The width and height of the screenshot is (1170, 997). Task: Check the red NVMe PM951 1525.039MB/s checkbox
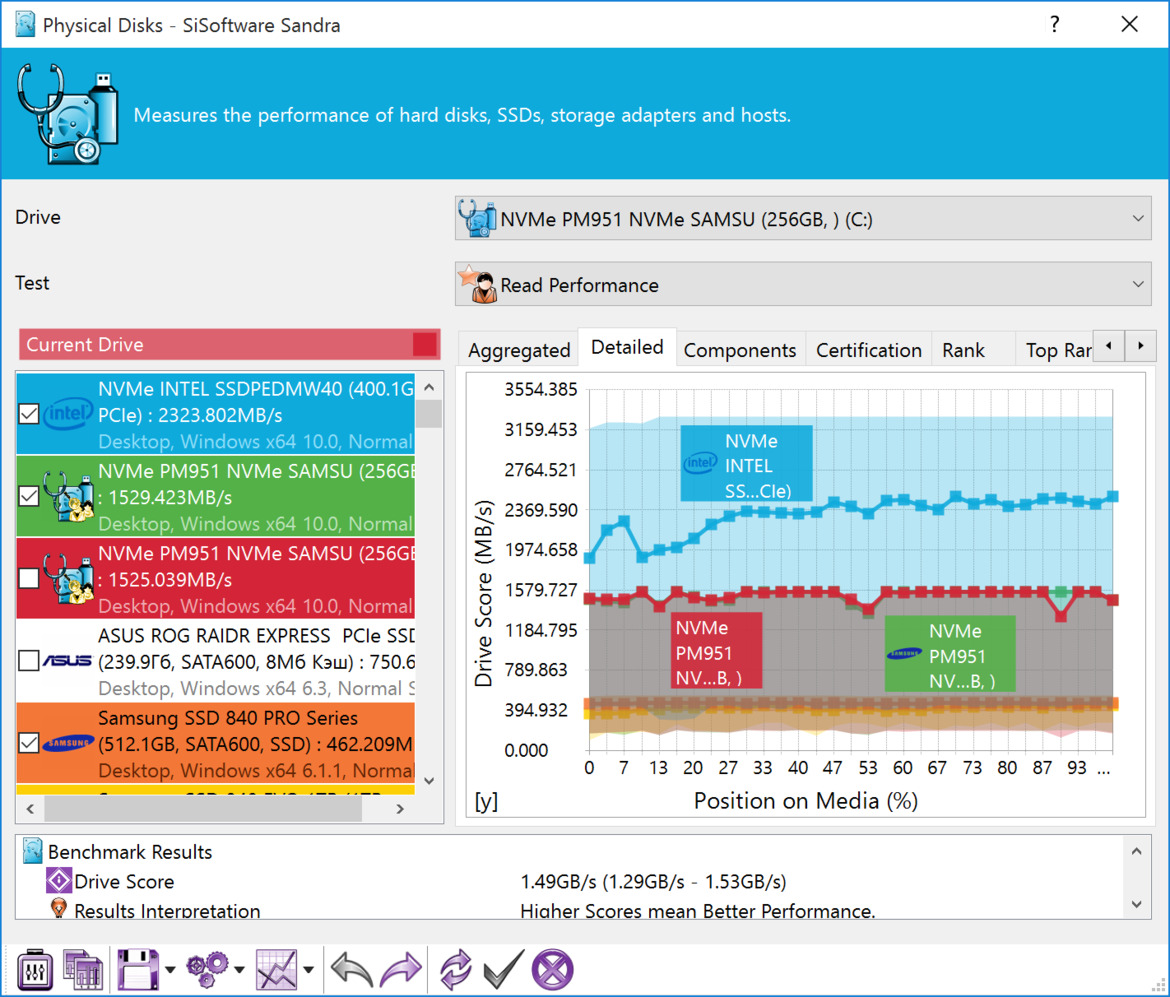tap(28, 578)
